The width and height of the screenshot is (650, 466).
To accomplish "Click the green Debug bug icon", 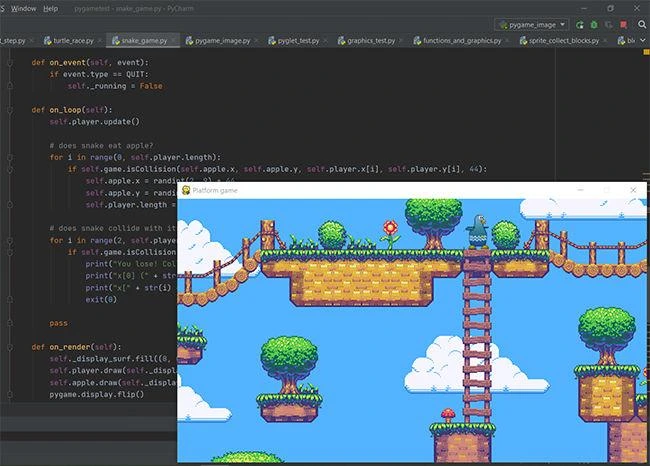I will [594, 25].
